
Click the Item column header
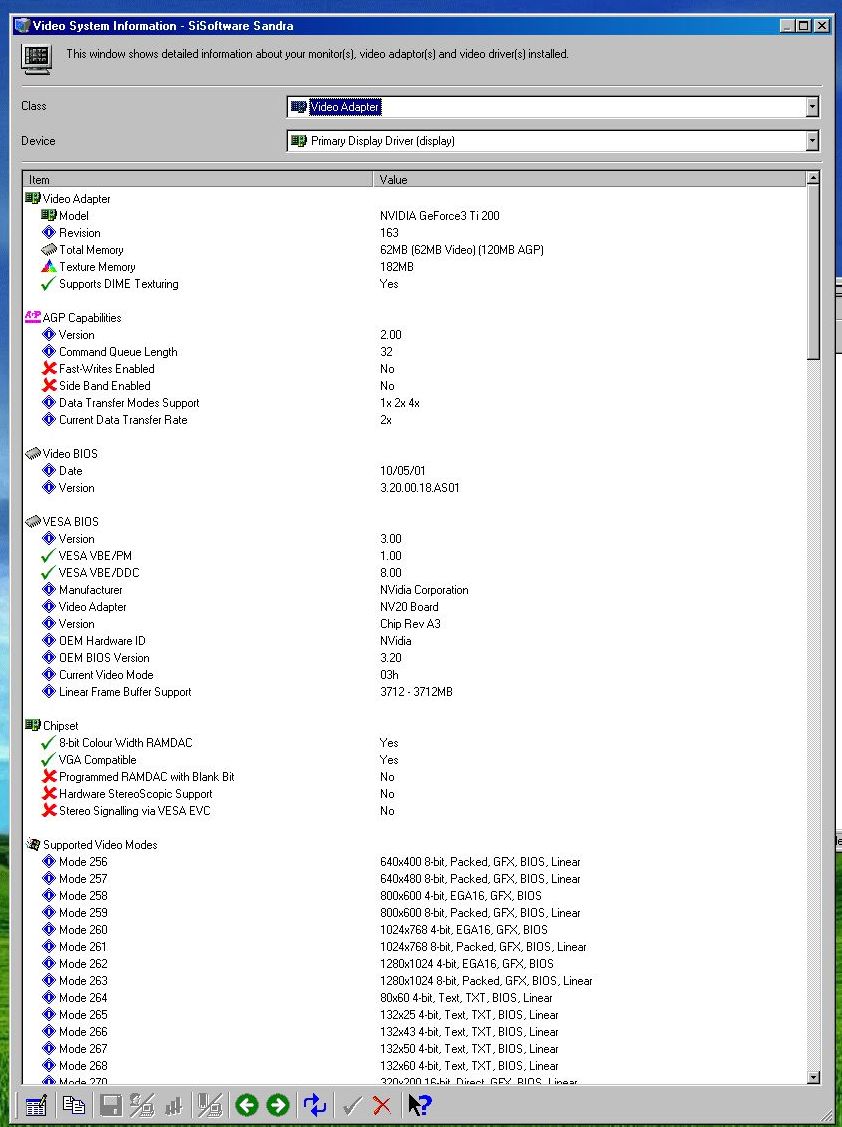point(198,180)
